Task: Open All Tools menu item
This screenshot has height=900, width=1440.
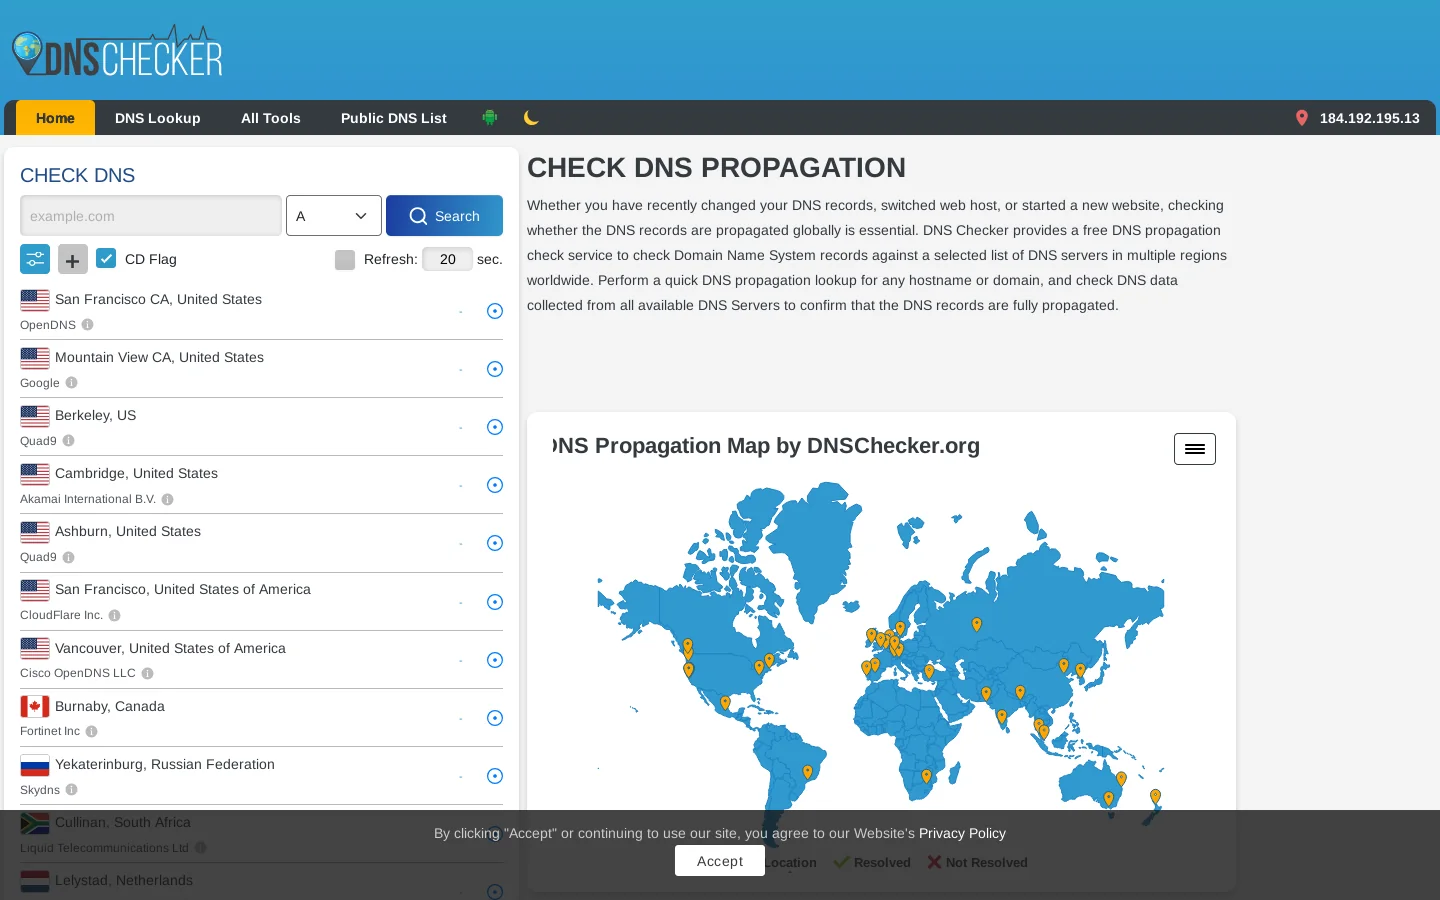Action: click(271, 118)
